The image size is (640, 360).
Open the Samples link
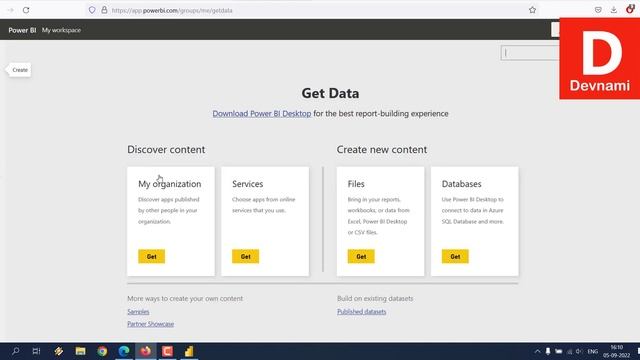(x=138, y=311)
